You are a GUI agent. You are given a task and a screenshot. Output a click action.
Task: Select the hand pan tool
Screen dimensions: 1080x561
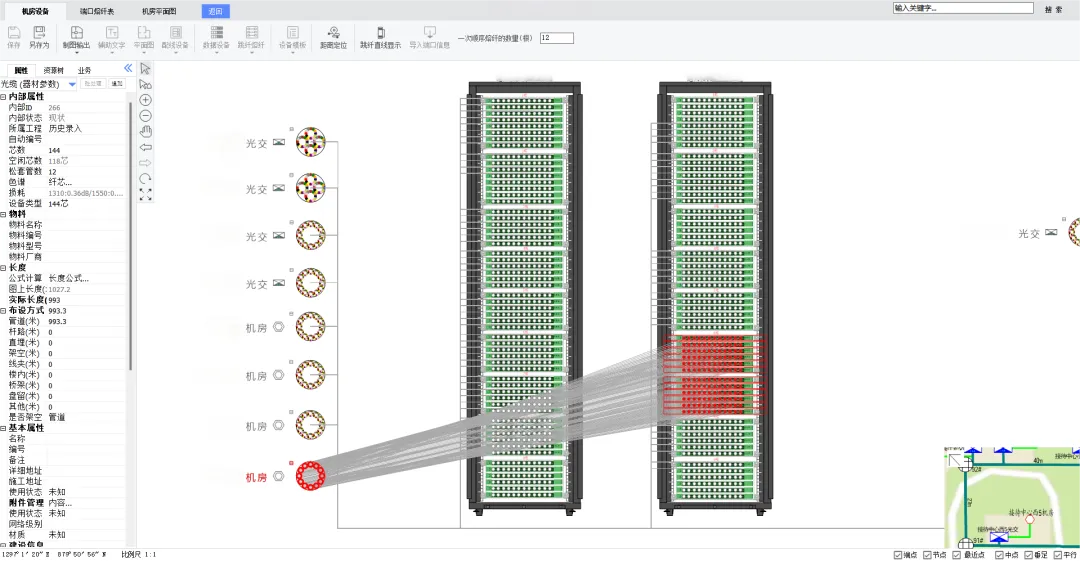pos(145,132)
